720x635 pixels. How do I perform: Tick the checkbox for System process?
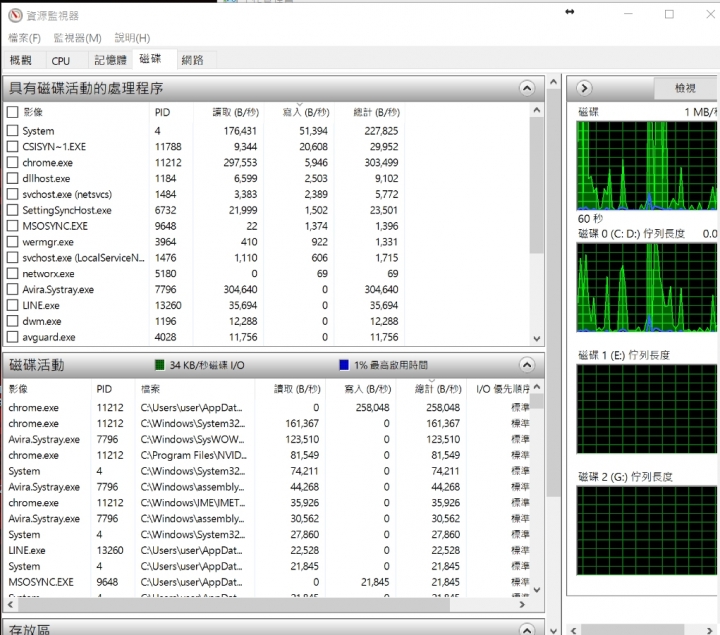(13, 131)
